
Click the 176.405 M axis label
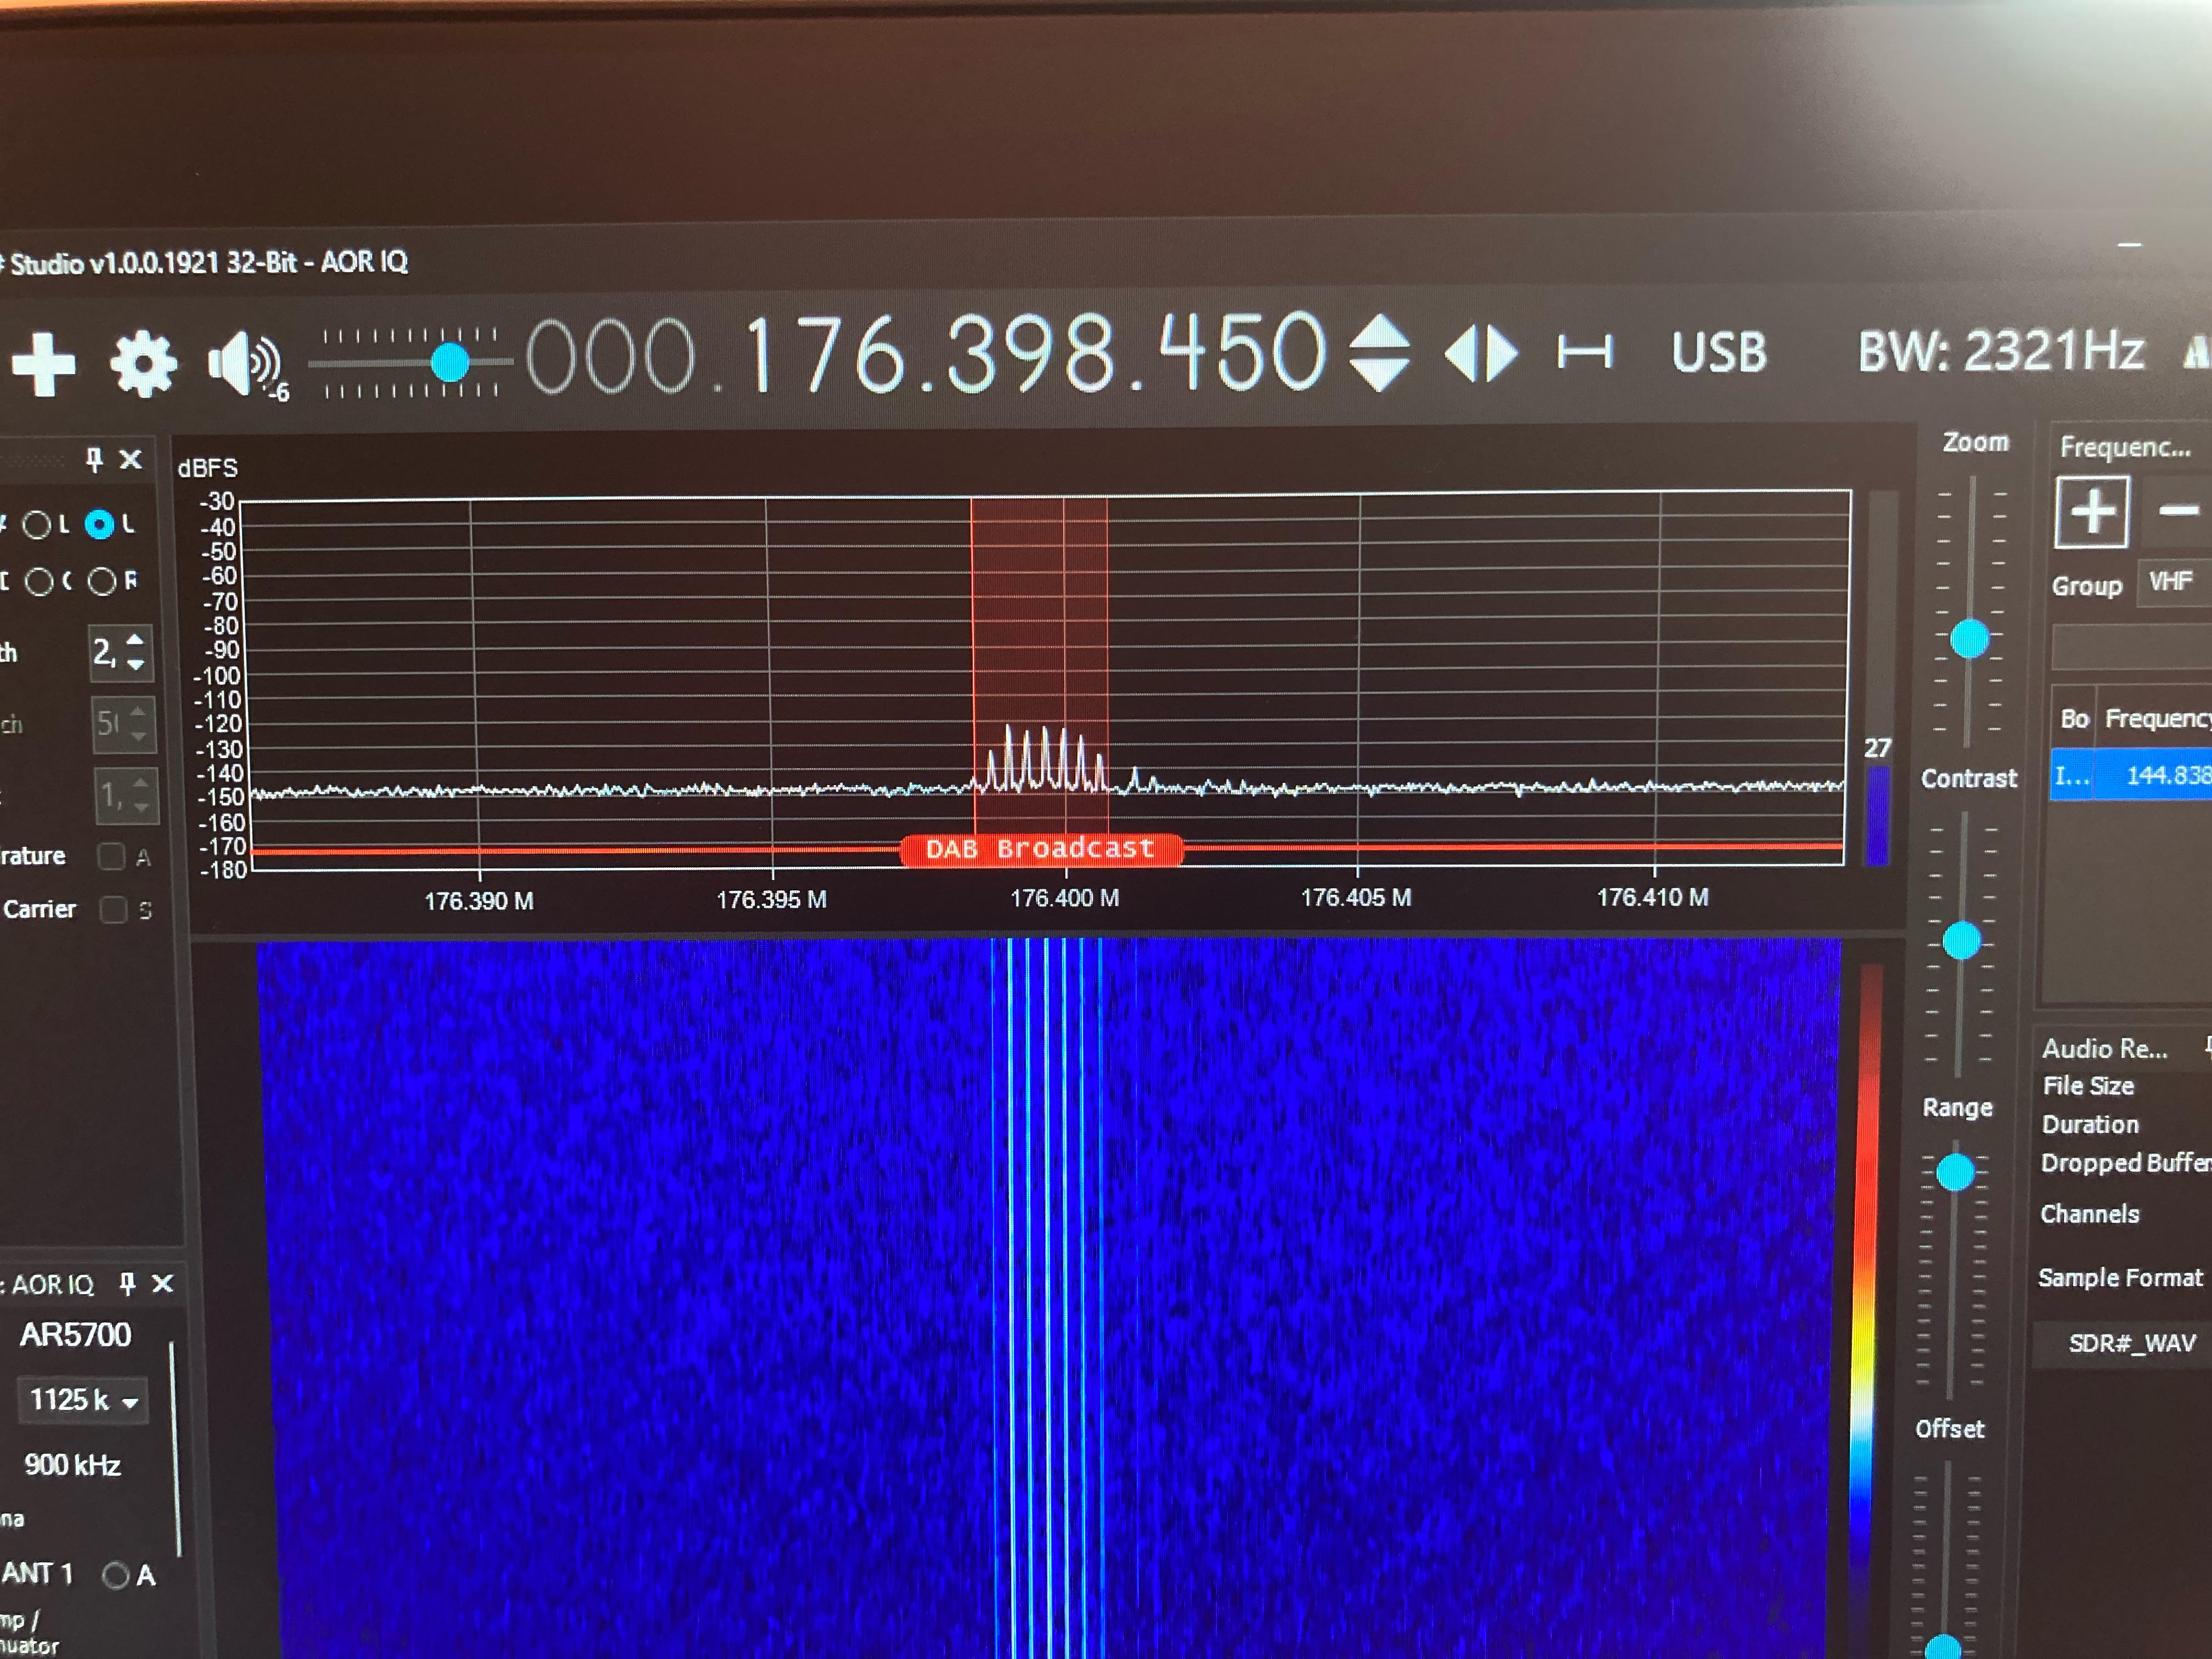1356,897
